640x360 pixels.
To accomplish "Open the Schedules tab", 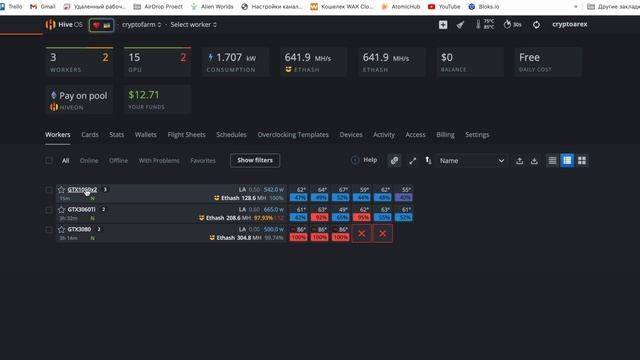I will tap(231, 135).
